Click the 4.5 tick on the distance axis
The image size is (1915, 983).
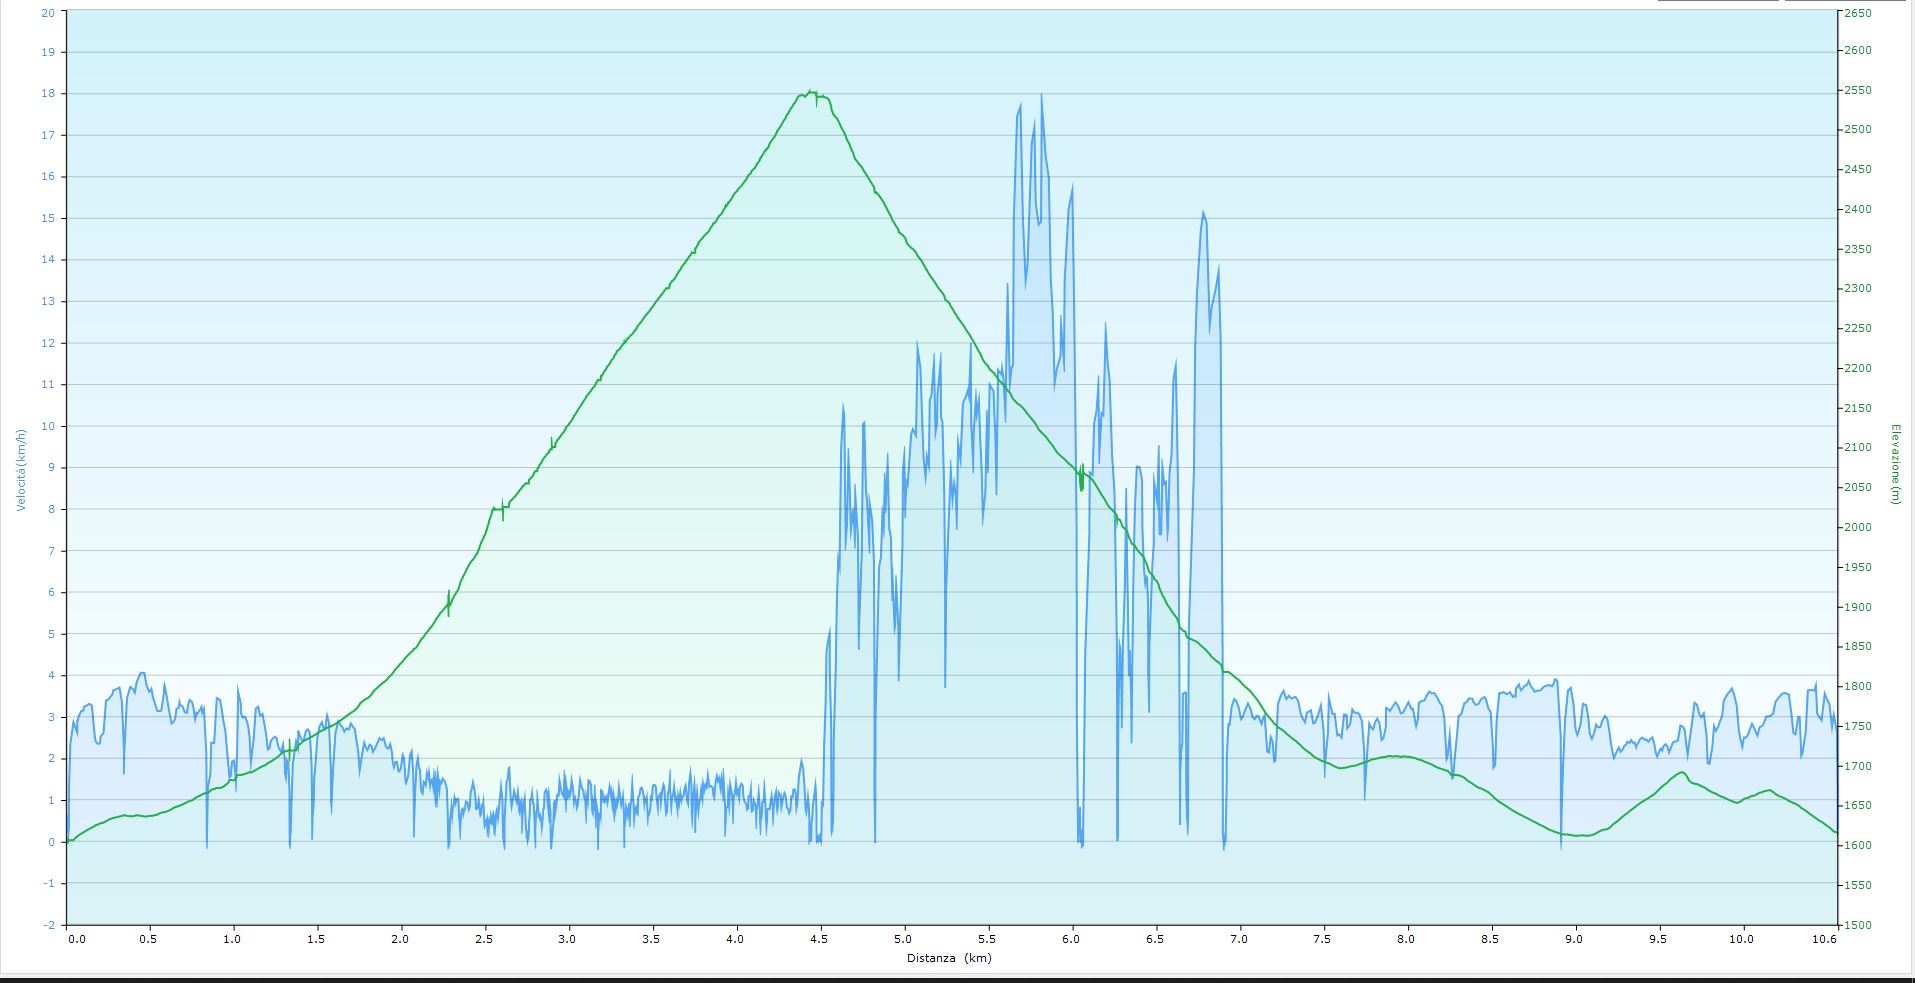pyautogui.click(x=819, y=939)
